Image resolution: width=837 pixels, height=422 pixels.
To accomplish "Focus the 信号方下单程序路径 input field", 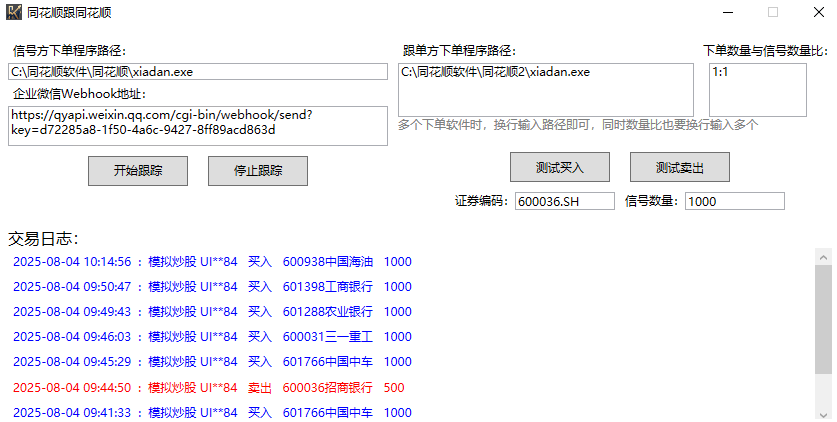I will [198, 71].
